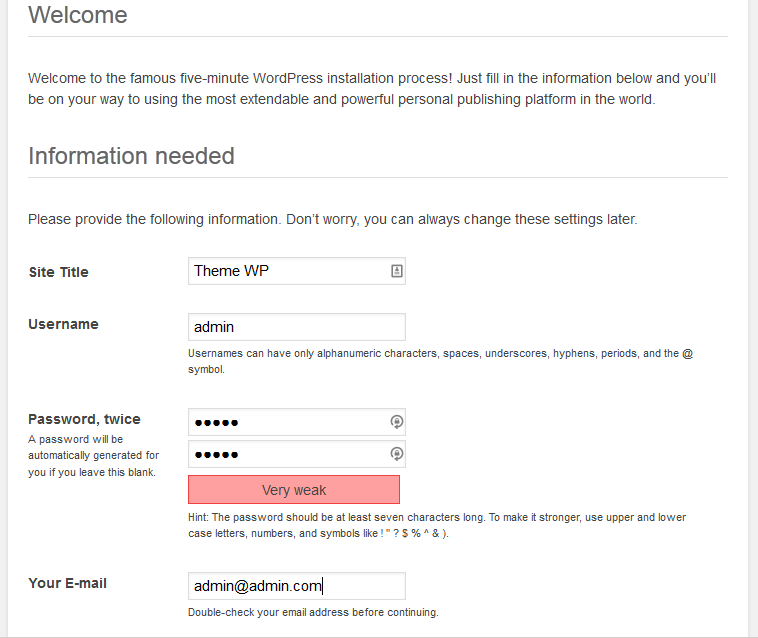758x638 pixels.
Task: Select the first password input box
Action: pyautogui.click(x=297, y=422)
